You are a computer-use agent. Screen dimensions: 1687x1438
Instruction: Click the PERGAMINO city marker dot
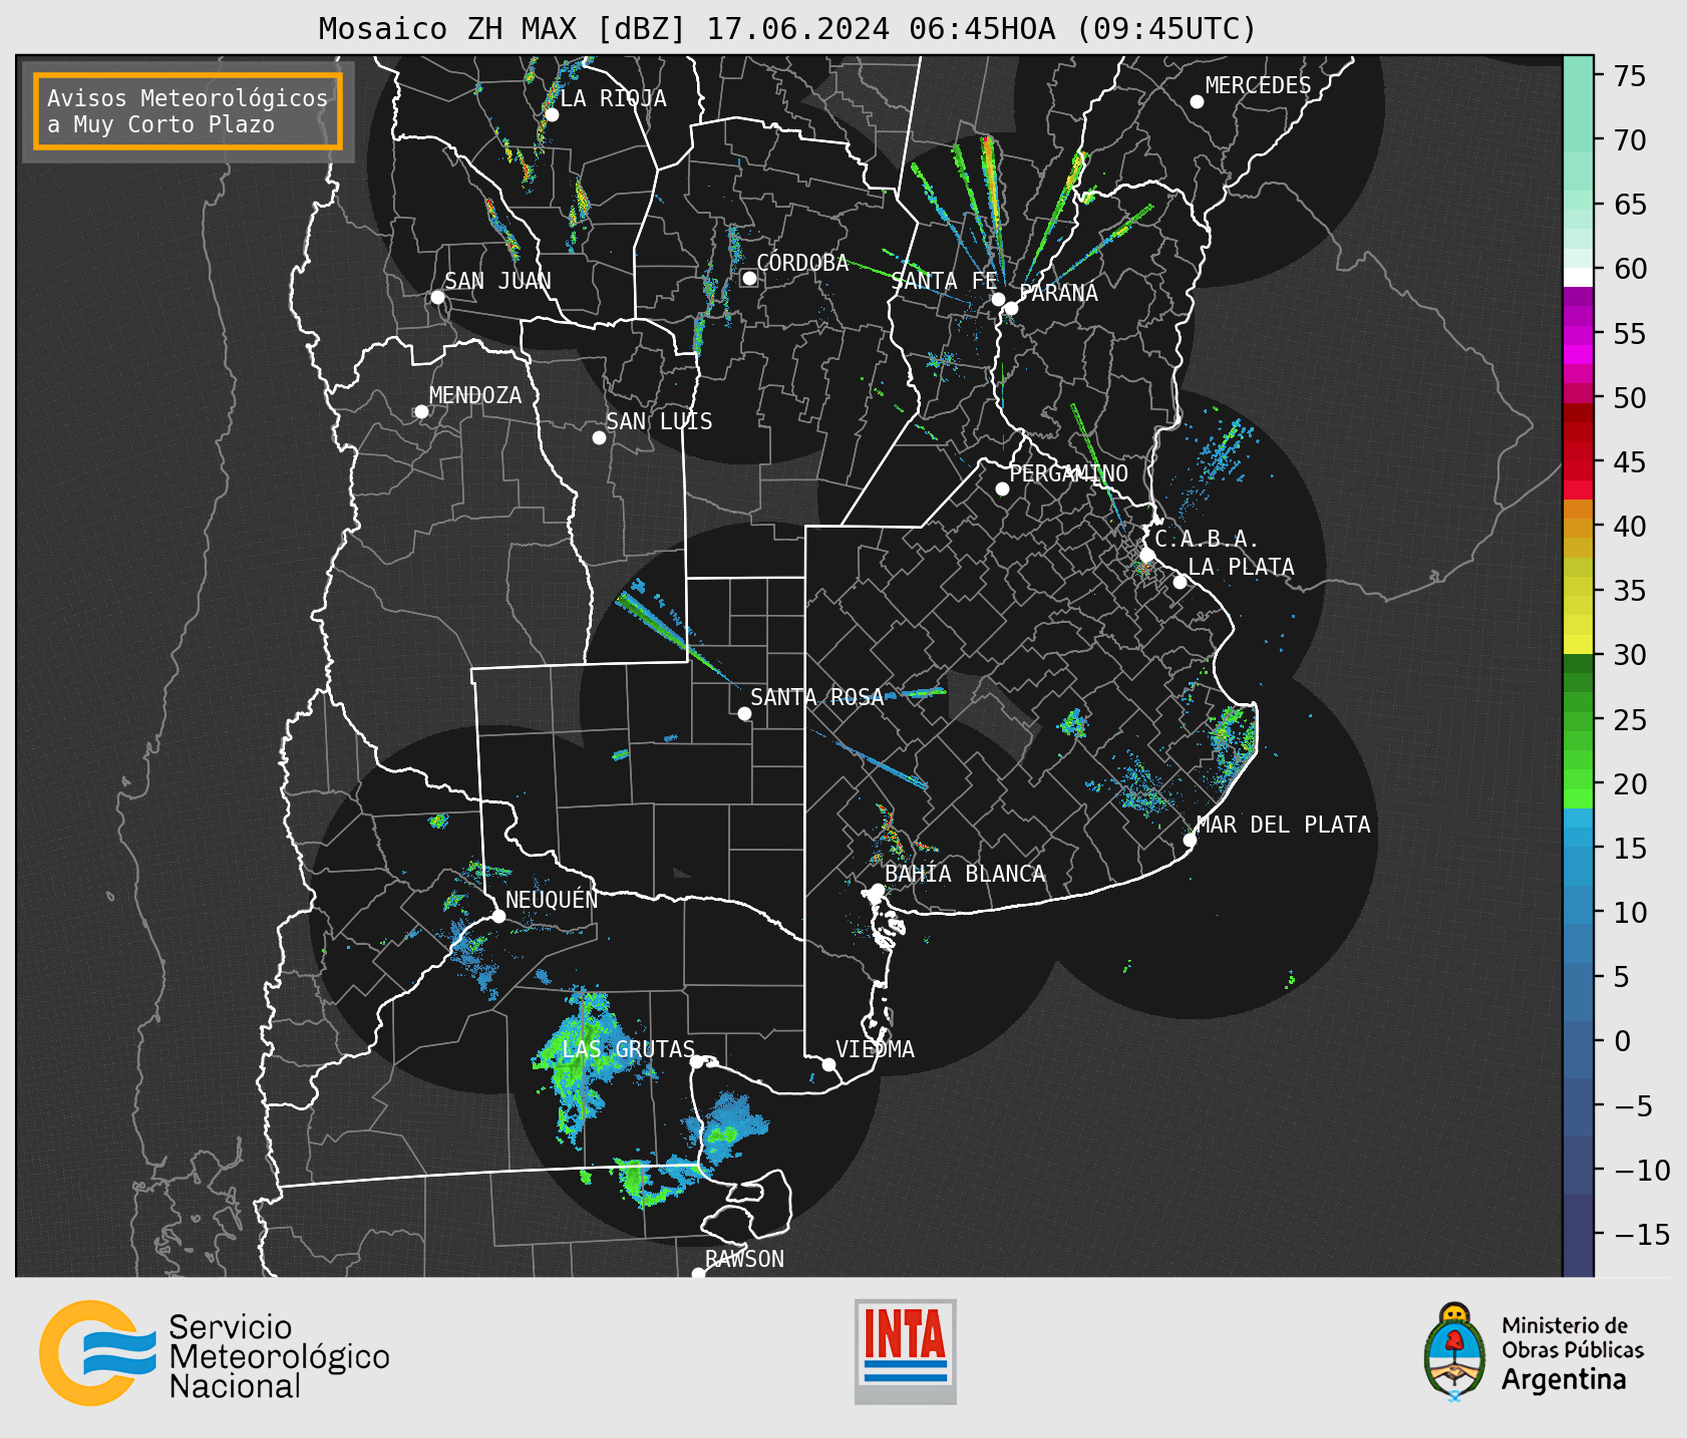pyautogui.click(x=1002, y=489)
